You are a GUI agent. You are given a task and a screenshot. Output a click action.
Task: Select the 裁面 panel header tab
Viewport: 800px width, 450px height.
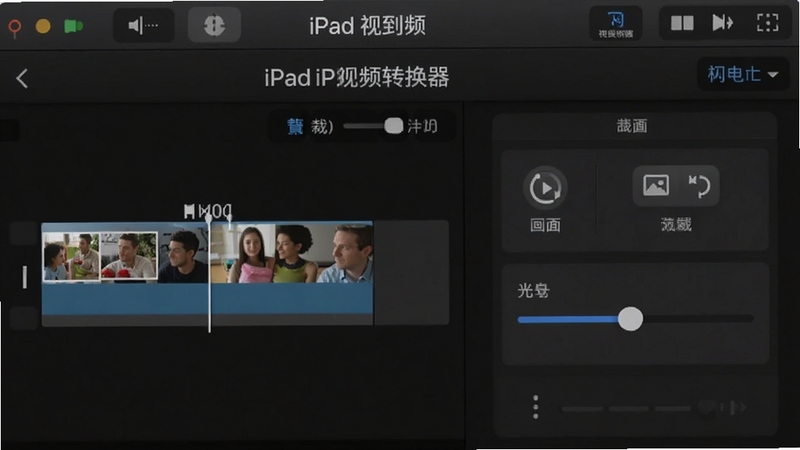click(632, 126)
